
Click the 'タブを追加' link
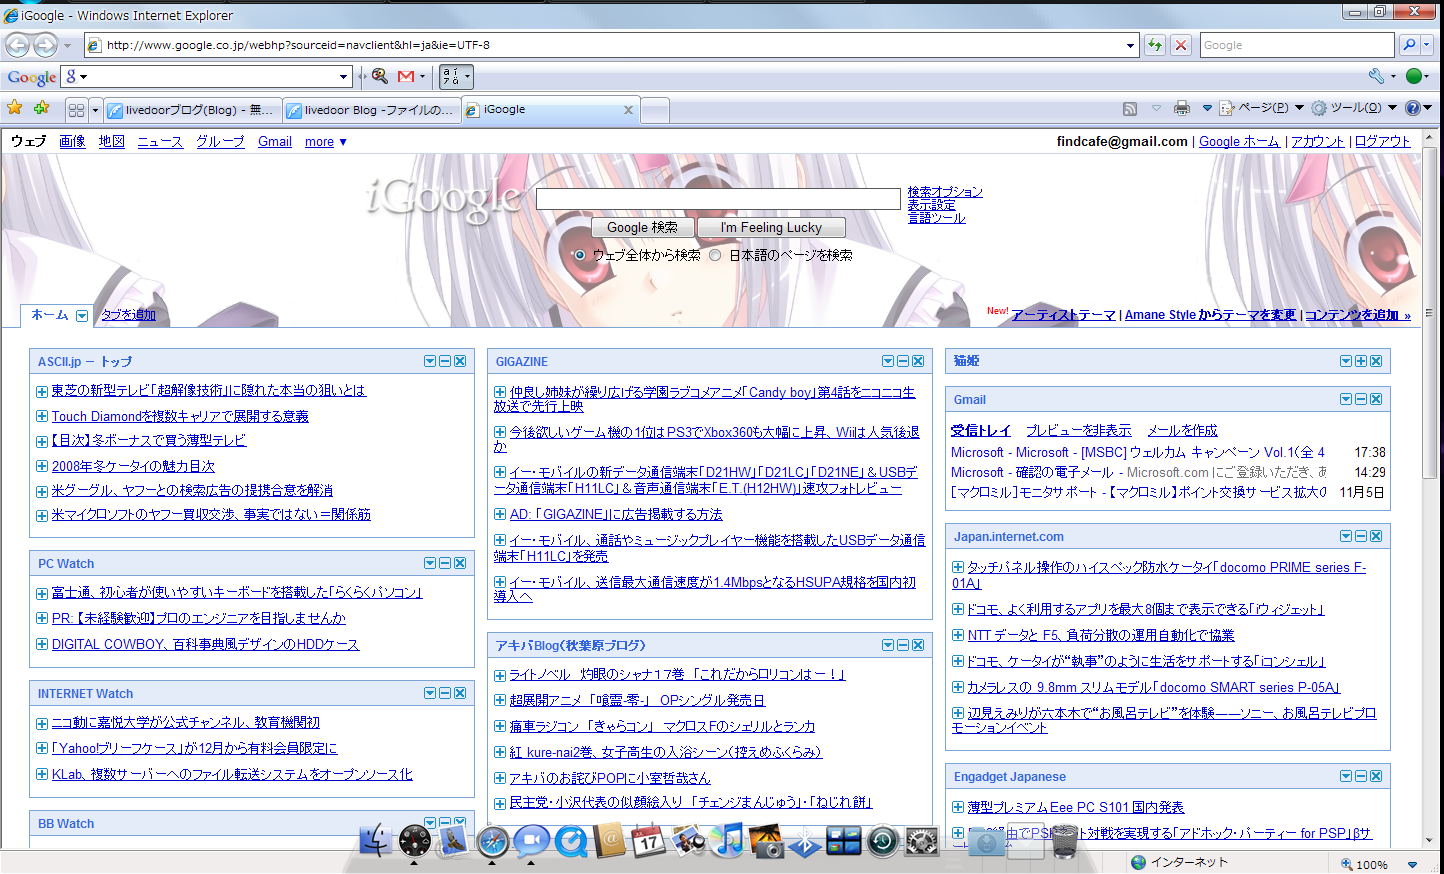click(129, 315)
